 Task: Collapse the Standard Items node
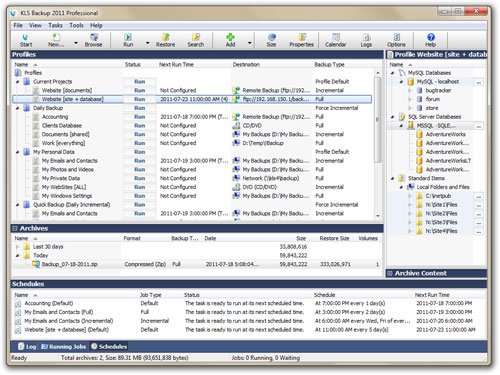pyautogui.click(x=393, y=178)
